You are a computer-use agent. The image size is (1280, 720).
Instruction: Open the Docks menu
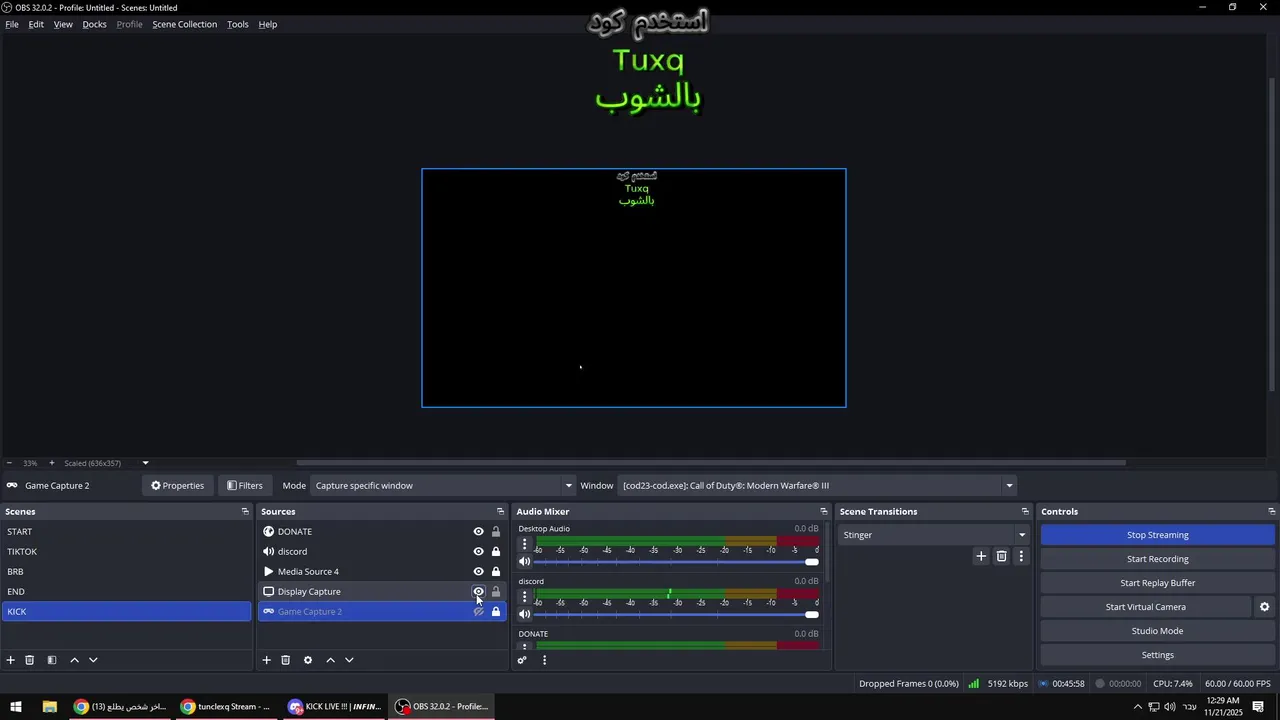pyautogui.click(x=94, y=24)
